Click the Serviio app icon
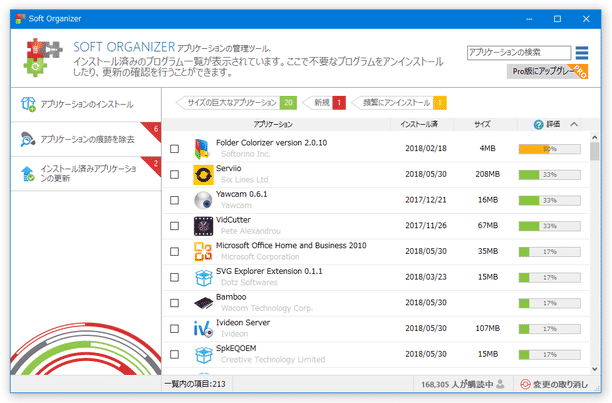The height and width of the screenshot is (403, 612). (x=203, y=174)
